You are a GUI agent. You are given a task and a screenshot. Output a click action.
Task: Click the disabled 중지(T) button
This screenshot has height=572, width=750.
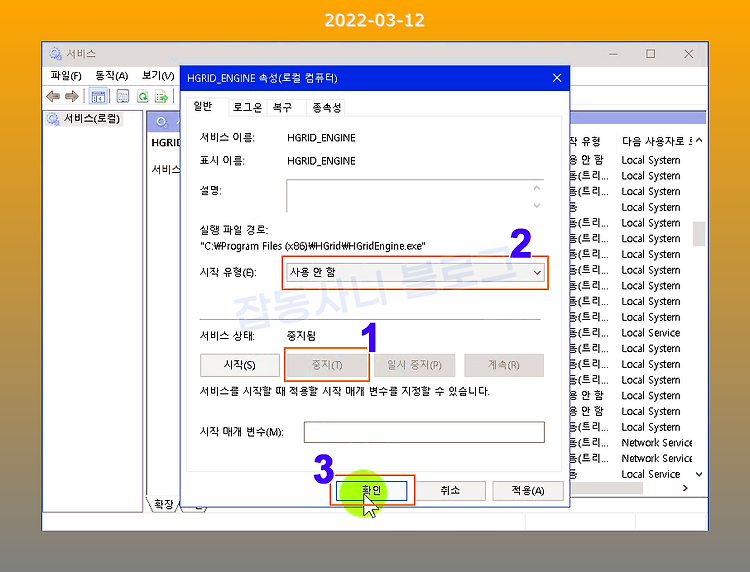[x=327, y=365]
